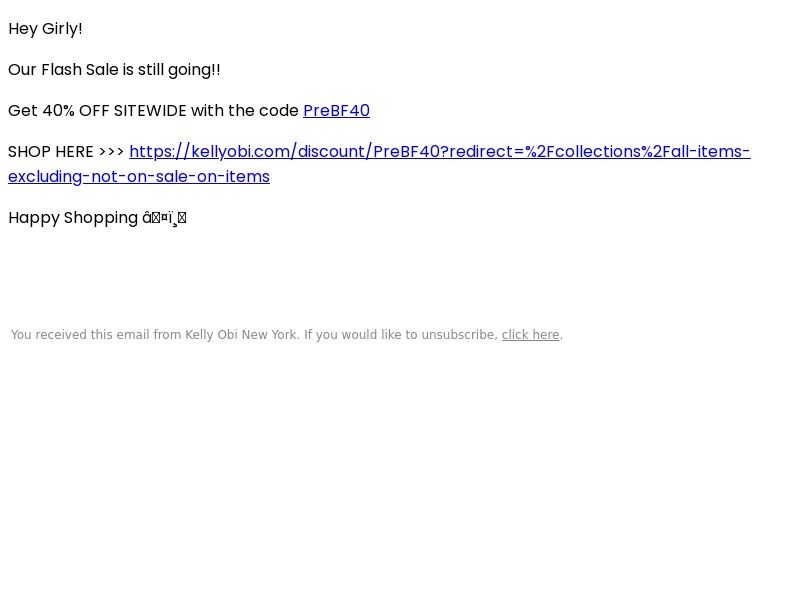800x600 pixels.
Task: Click the 'Our Flash Sale is still going!!' line
Action: click(114, 70)
